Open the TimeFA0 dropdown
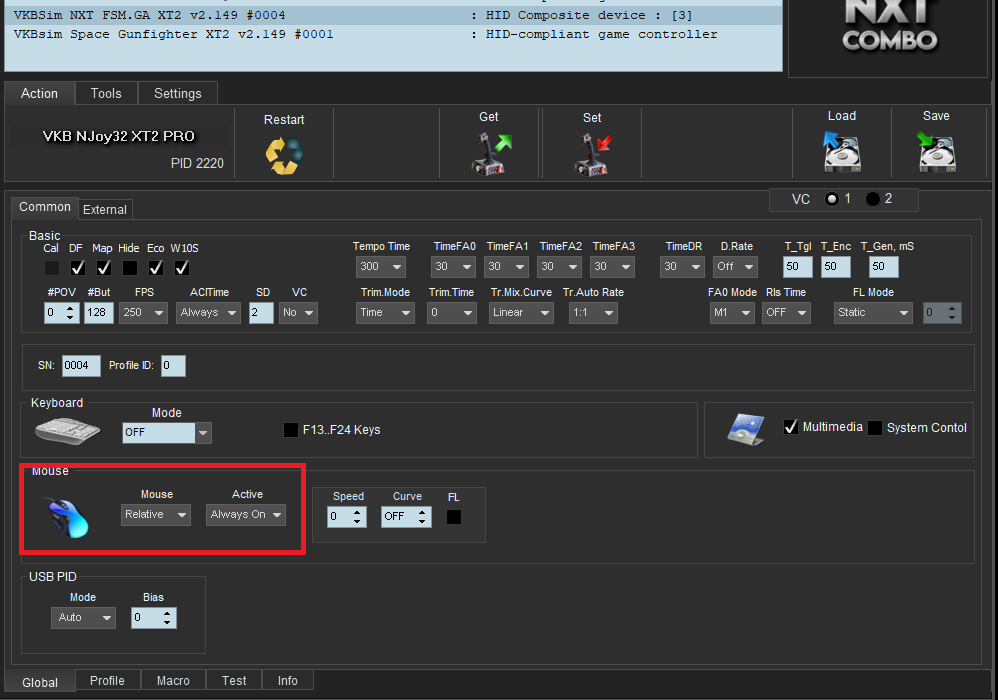 454,267
